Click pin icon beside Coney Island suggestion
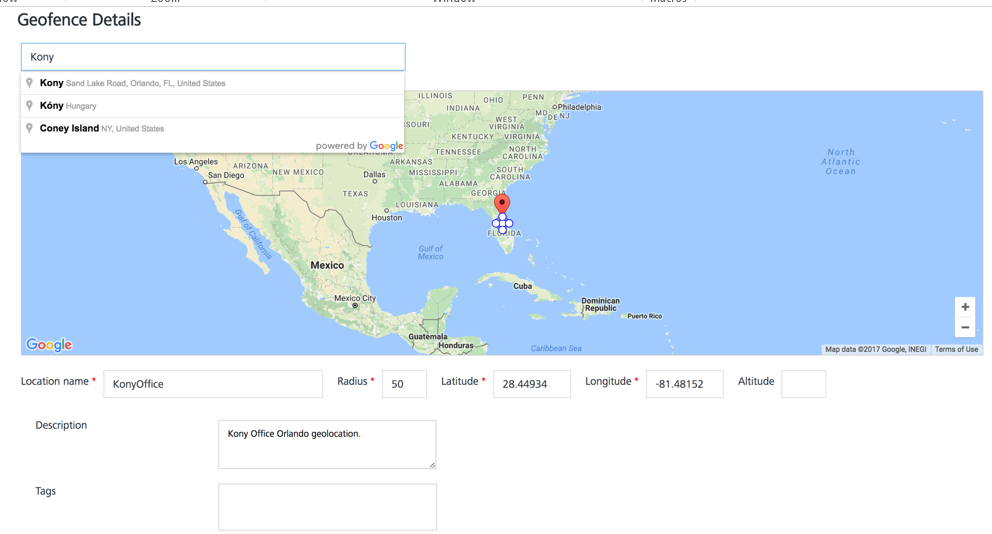 point(29,128)
